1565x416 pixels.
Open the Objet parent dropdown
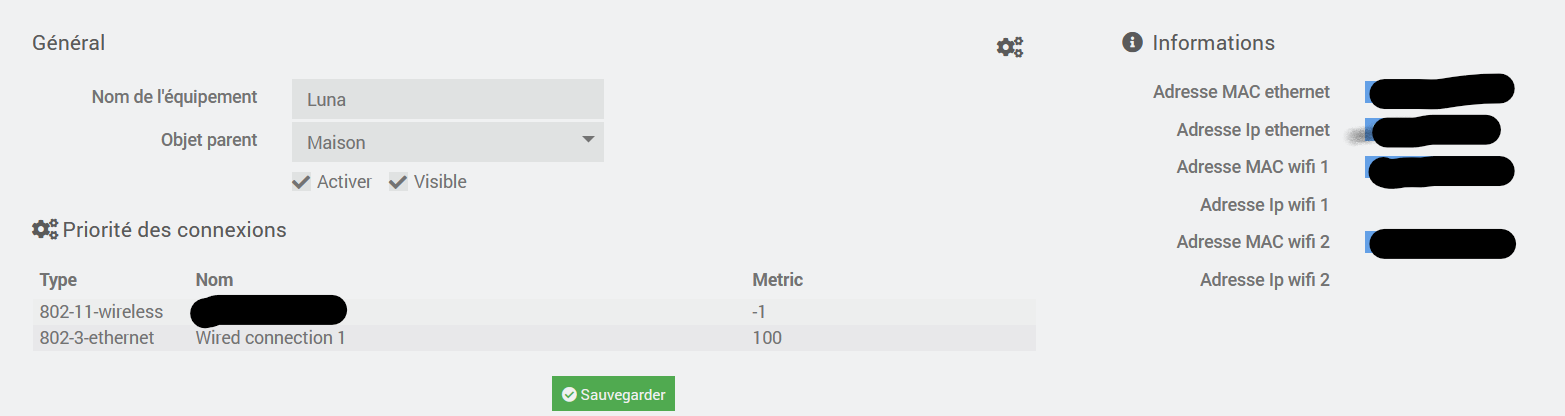point(448,142)
